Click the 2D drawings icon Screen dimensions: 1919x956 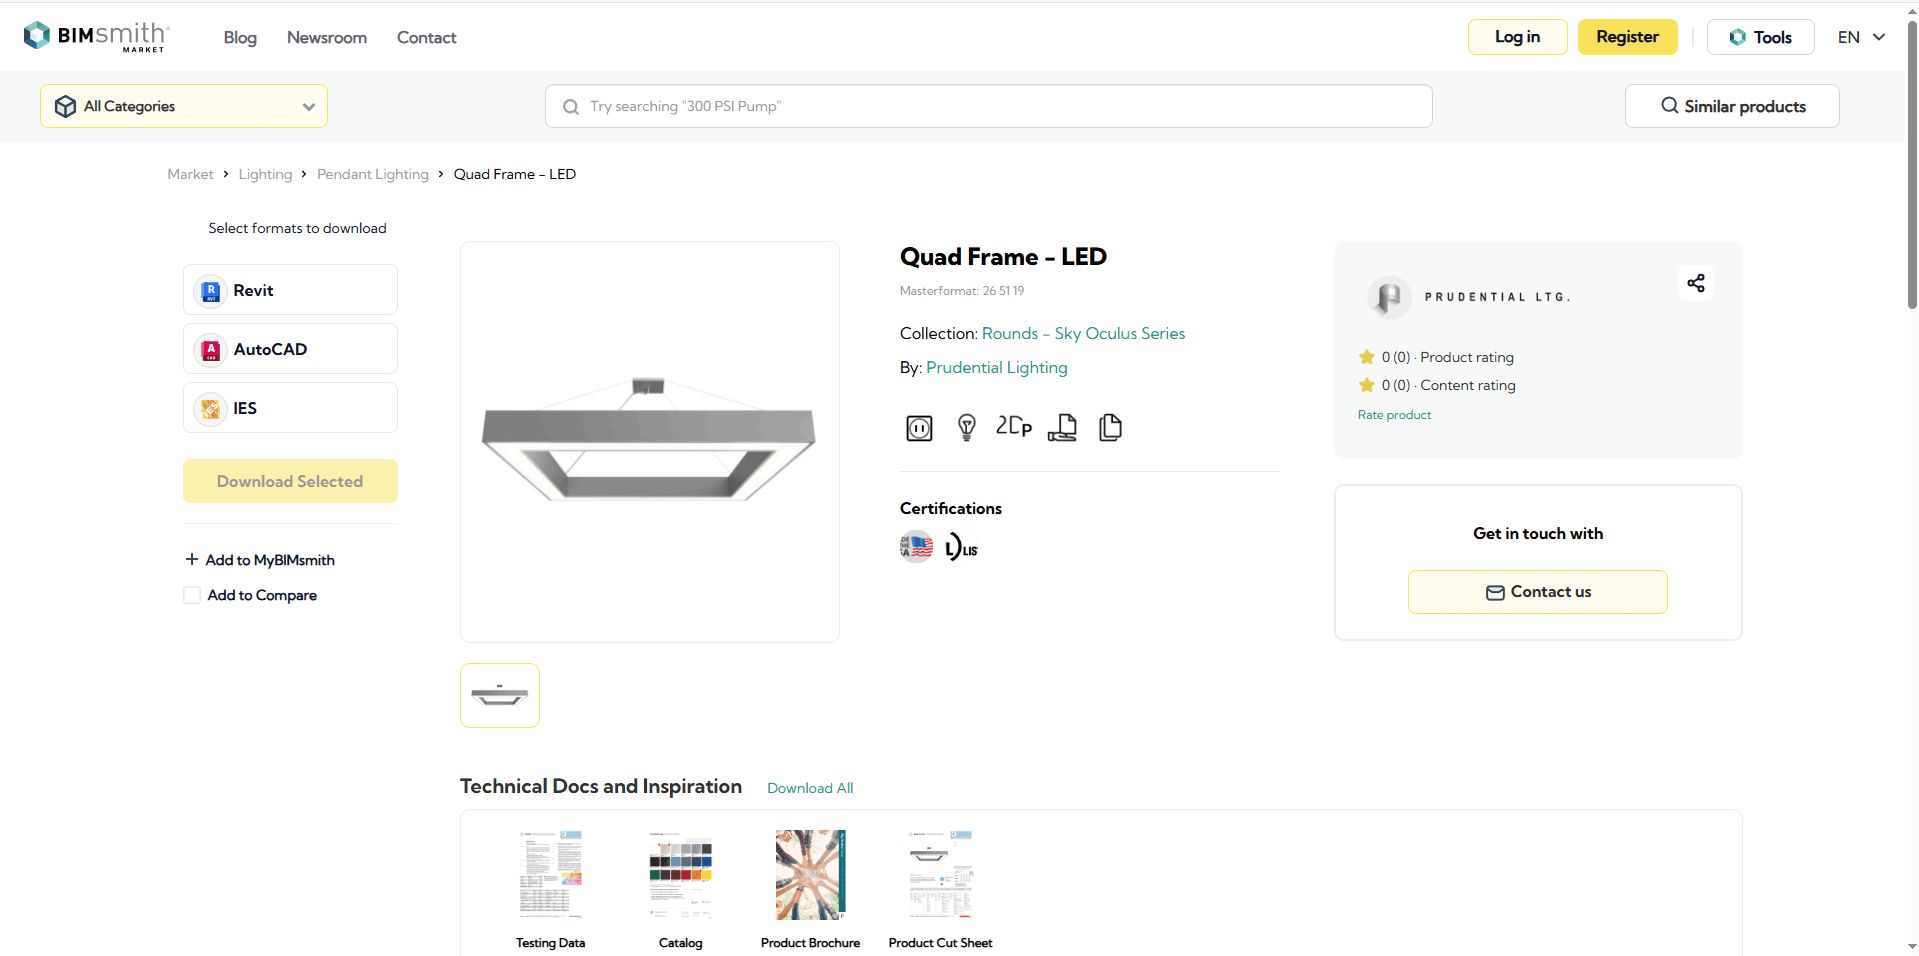[x=1014, y=427]
